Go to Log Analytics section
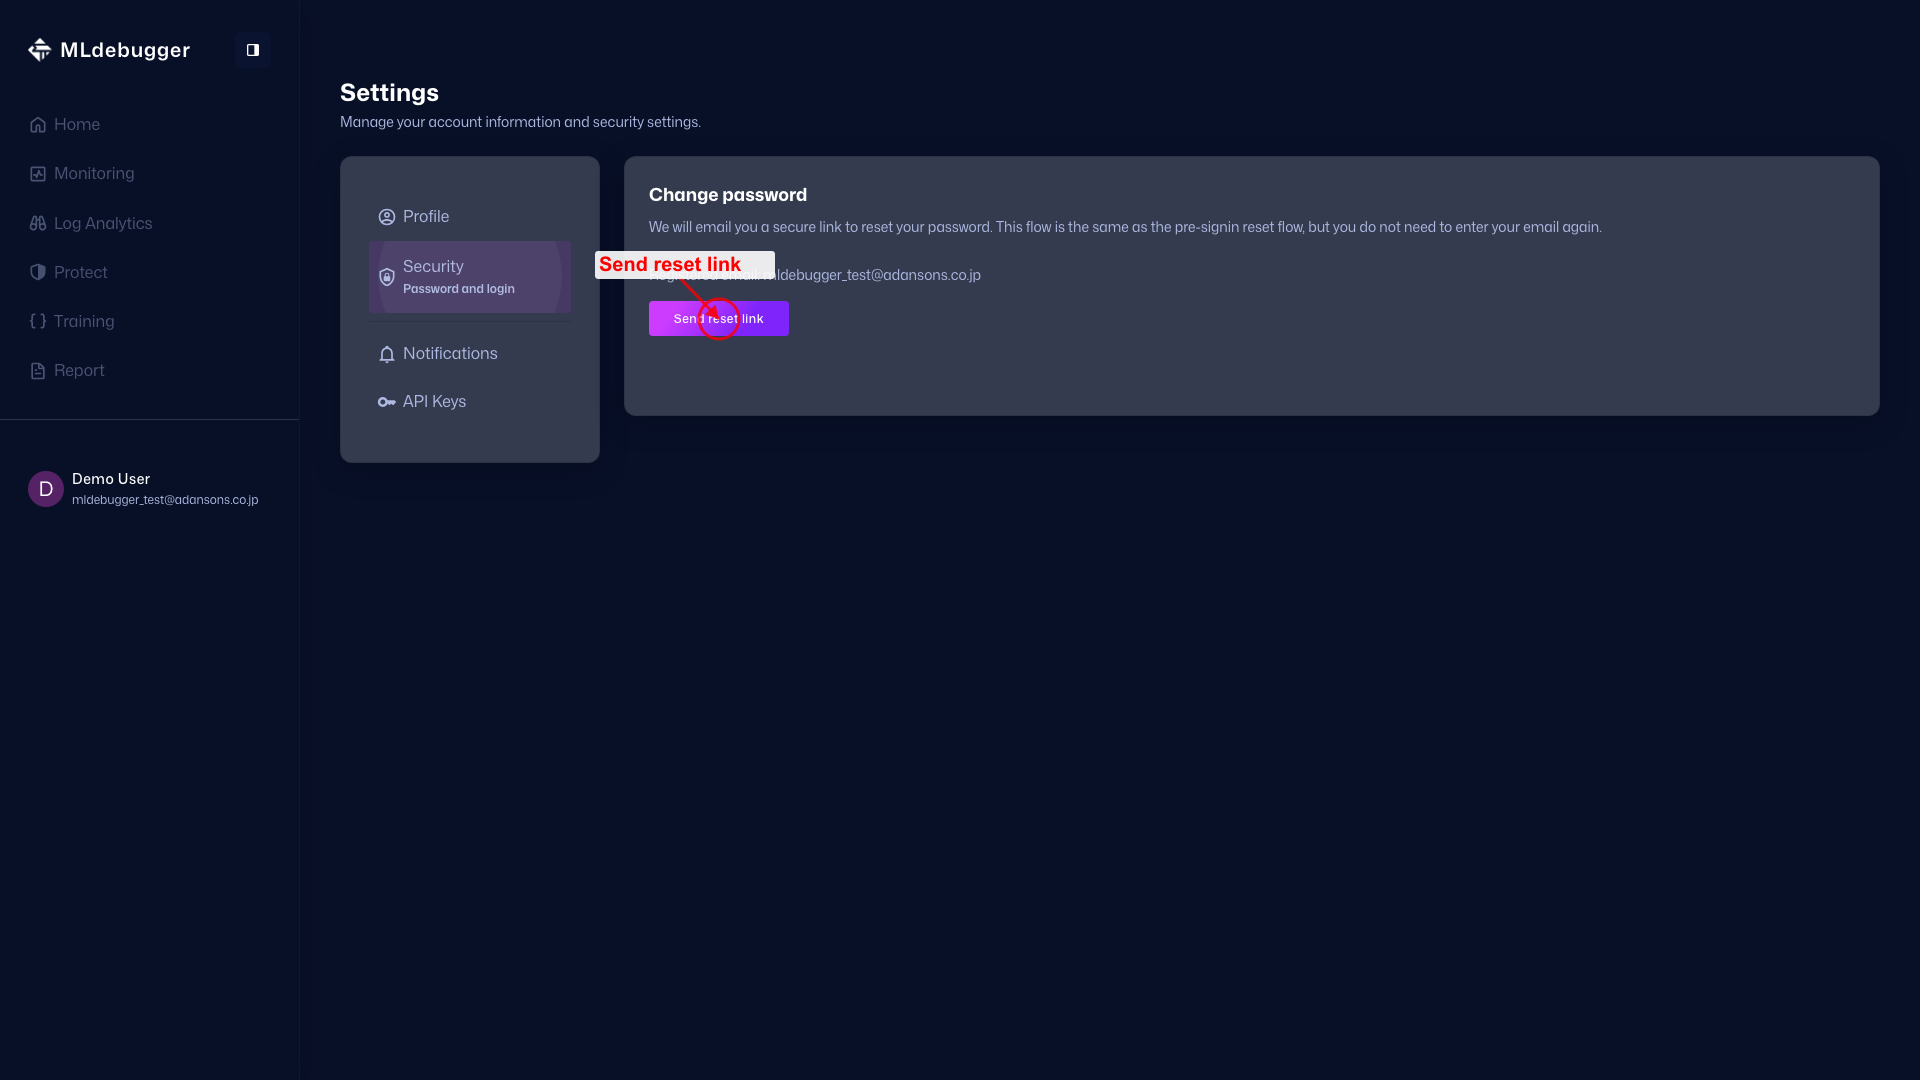1920x1080 pixels. pyautogui.click(x=102, y=224)
